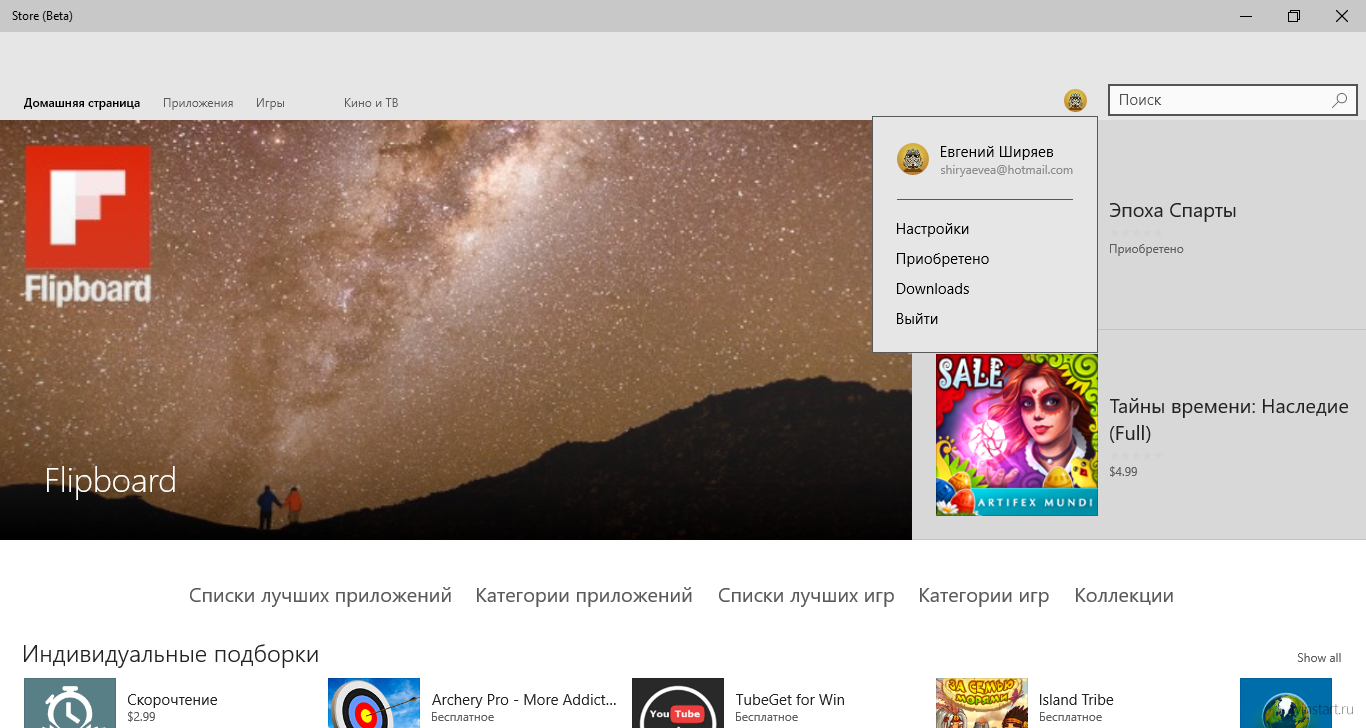The height and width of the screenshot is (728, 1366).
Task: Open the TubeGet for Win app icon
Action: click(678, 703)
